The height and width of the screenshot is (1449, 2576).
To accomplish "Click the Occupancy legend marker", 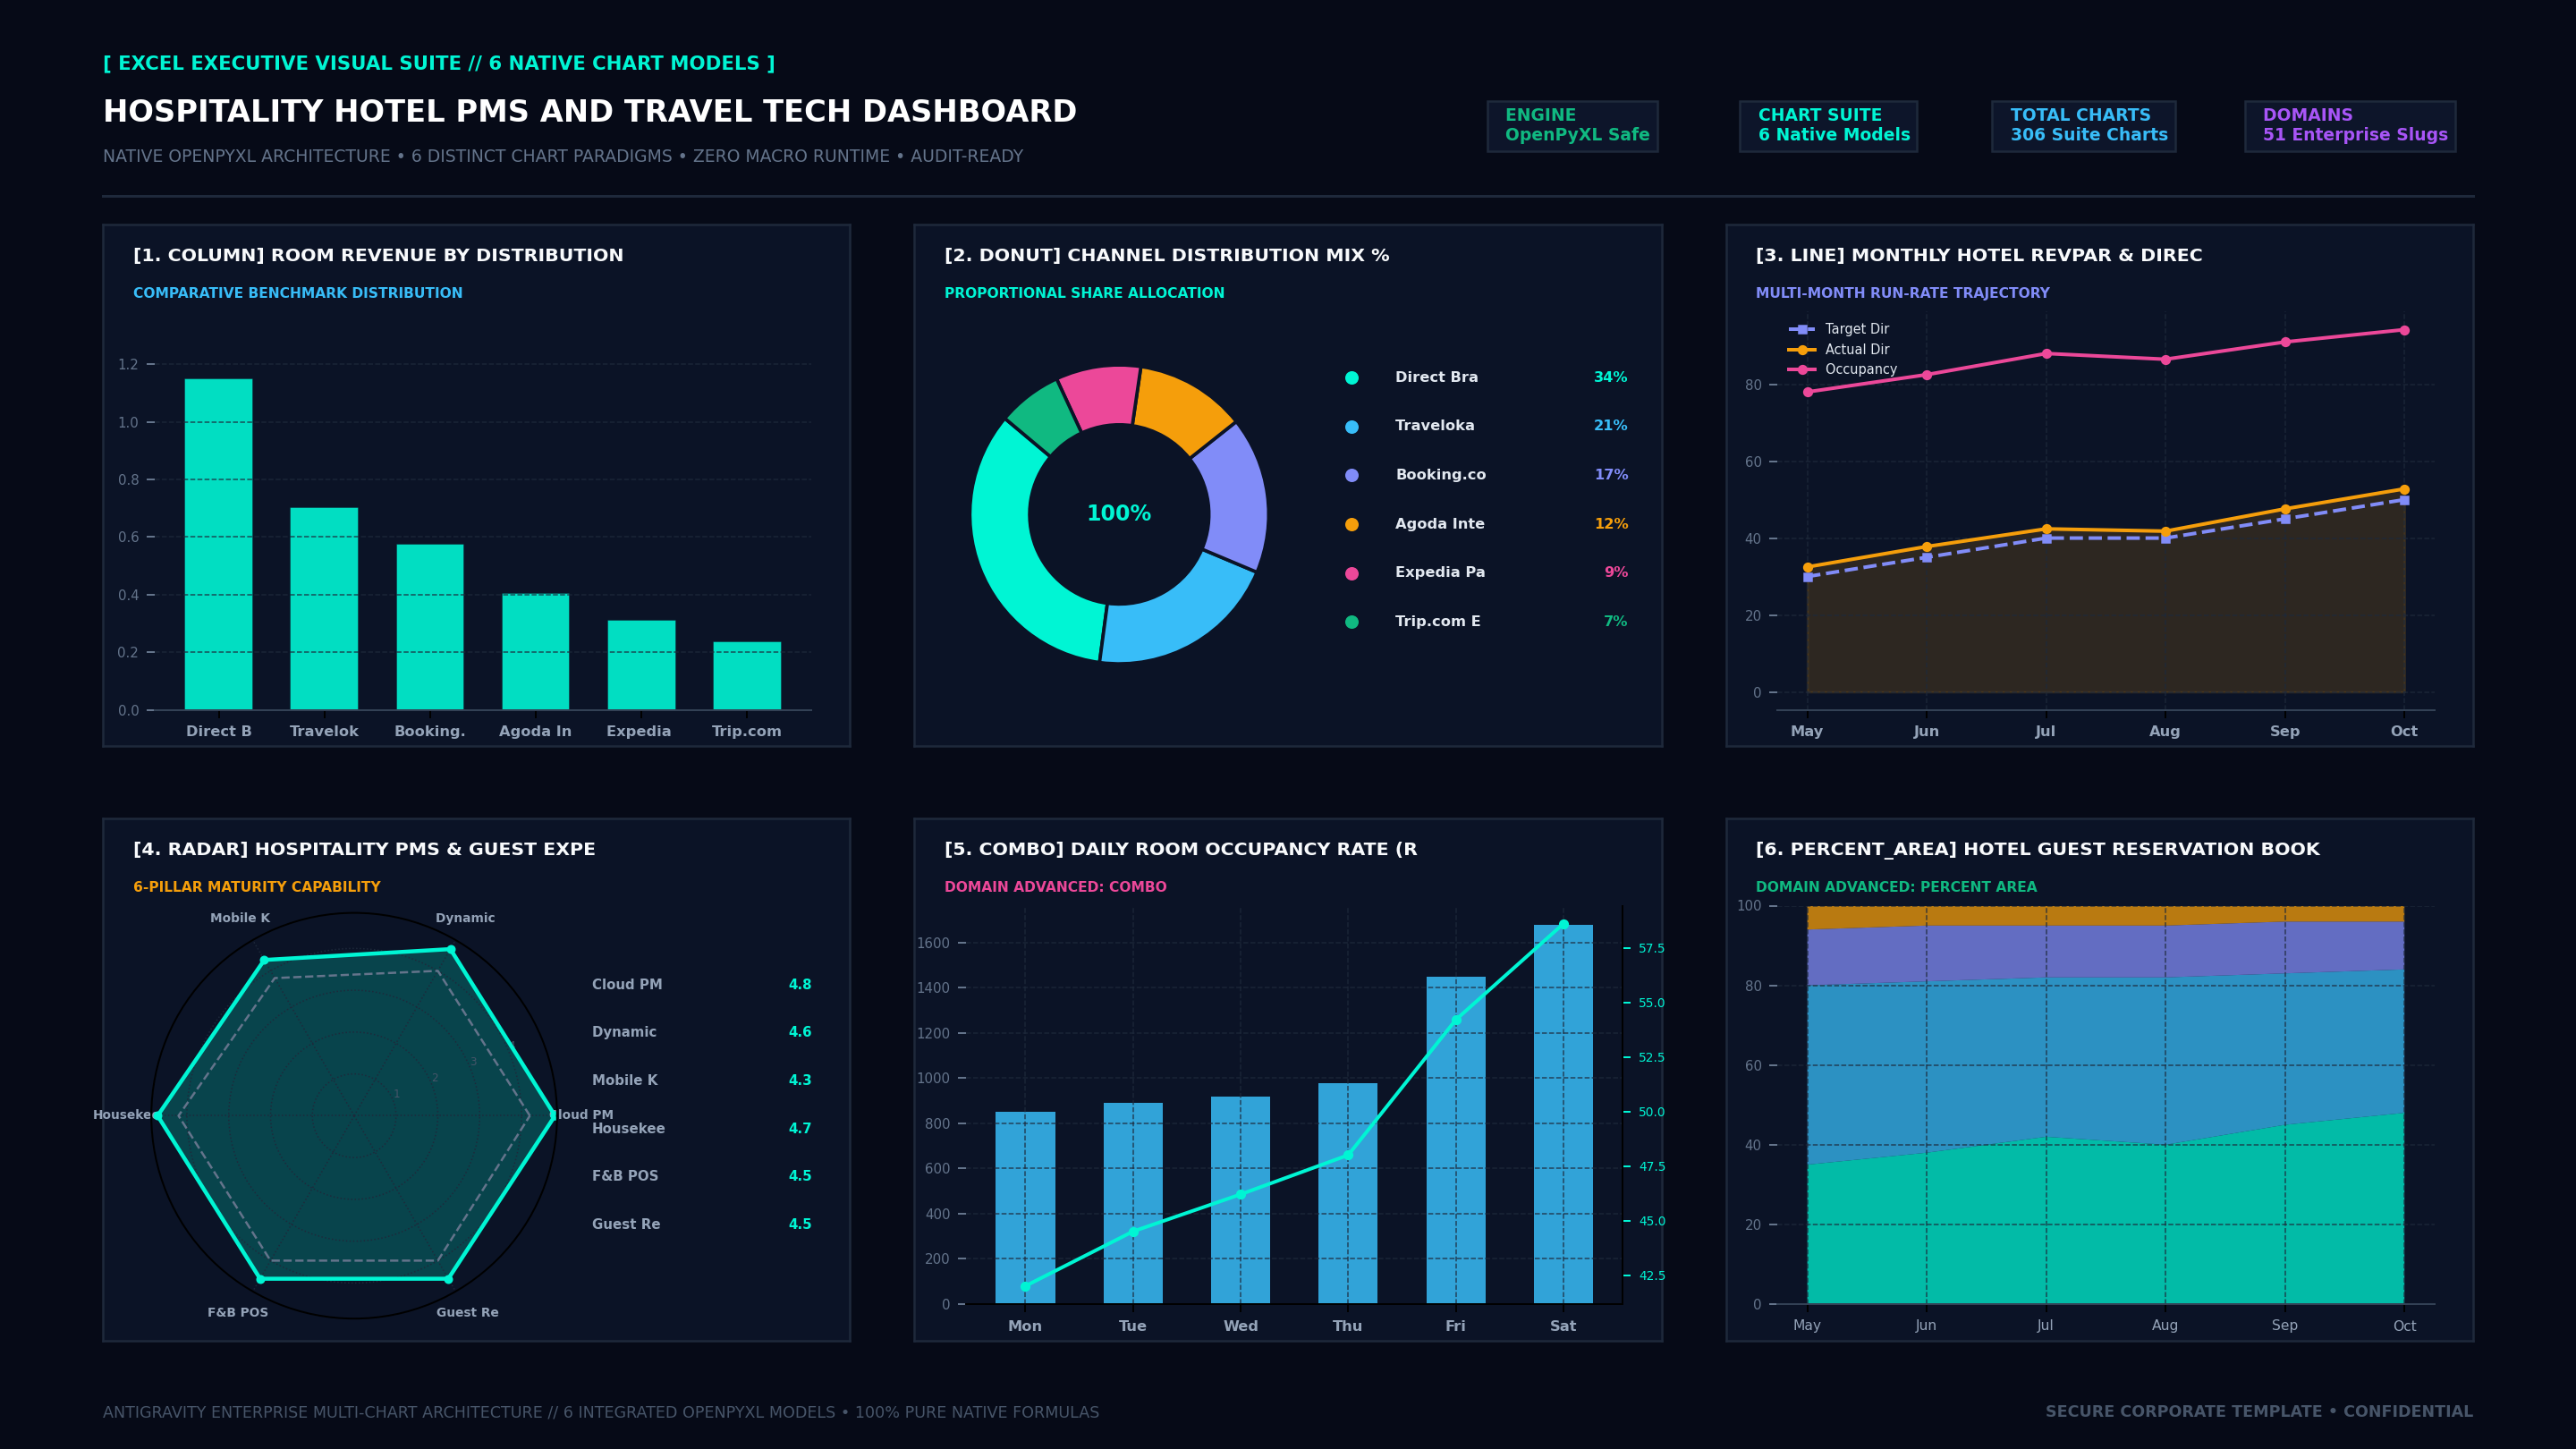I will 1801,370.
